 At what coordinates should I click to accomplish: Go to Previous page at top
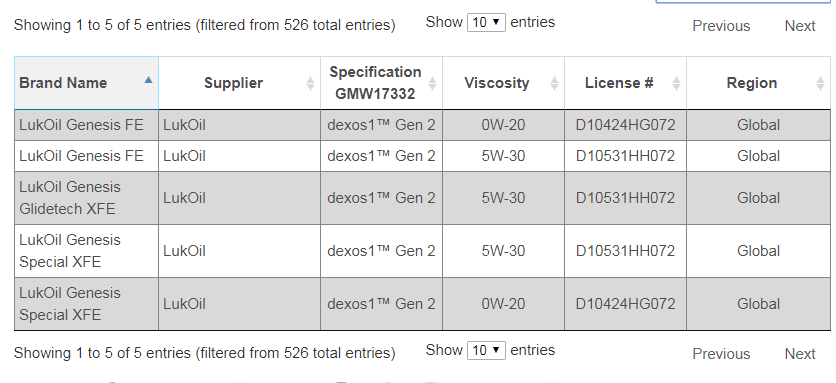(x=721, y=26)
